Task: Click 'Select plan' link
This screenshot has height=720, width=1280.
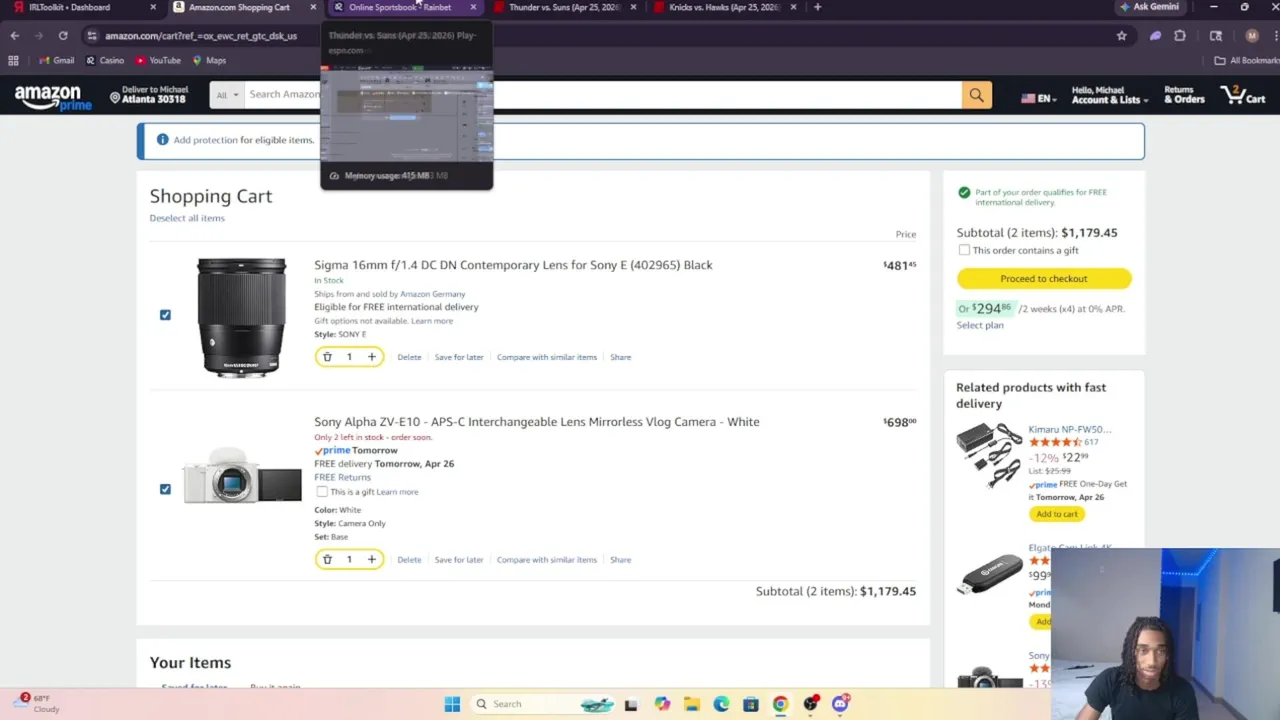Action: point(980,325)
